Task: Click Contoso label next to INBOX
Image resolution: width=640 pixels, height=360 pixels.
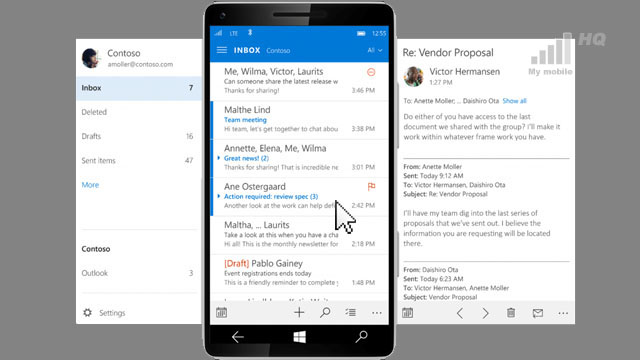Action: pos(278,51)
